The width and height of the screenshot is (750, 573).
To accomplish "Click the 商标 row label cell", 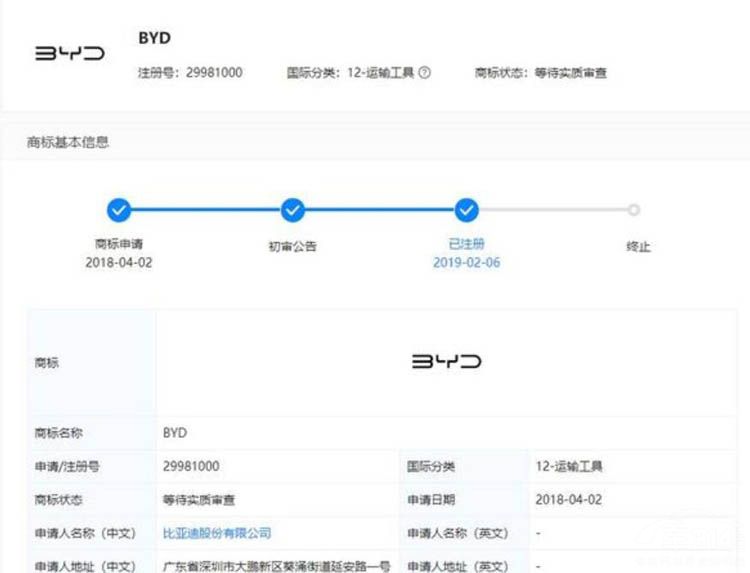I will coord(46,363).
